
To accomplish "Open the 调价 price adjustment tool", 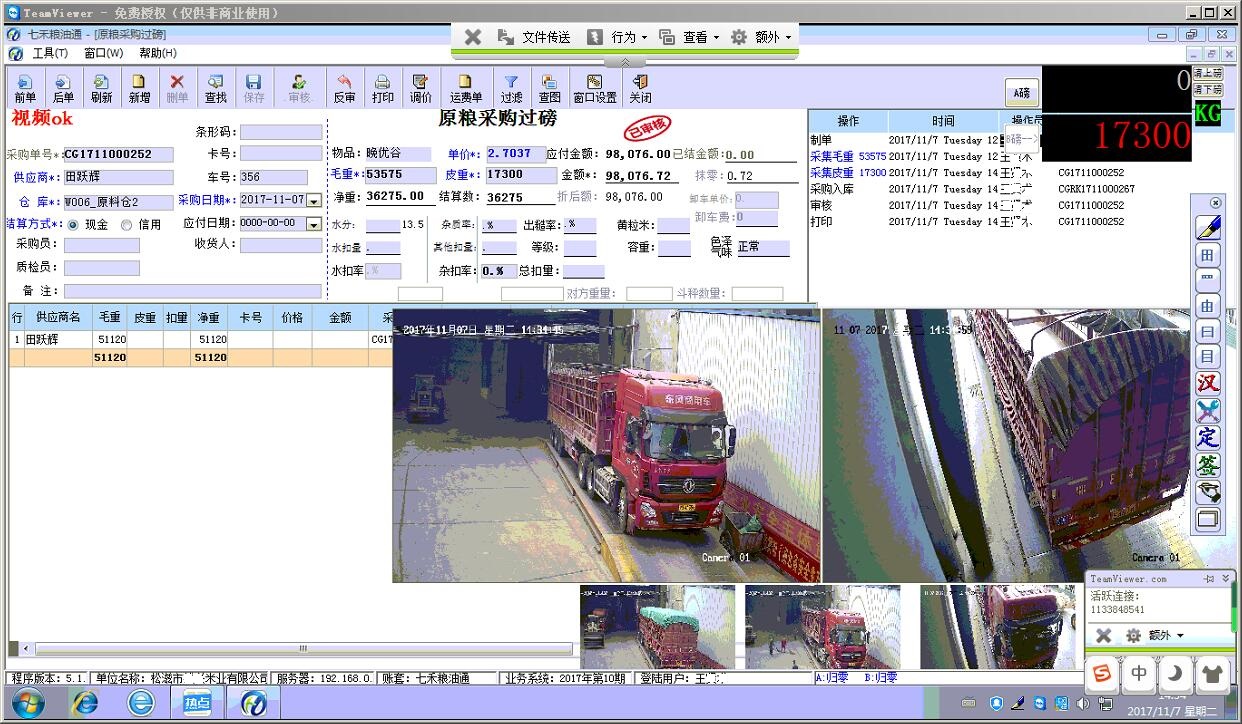I will [x=420, y=88].
